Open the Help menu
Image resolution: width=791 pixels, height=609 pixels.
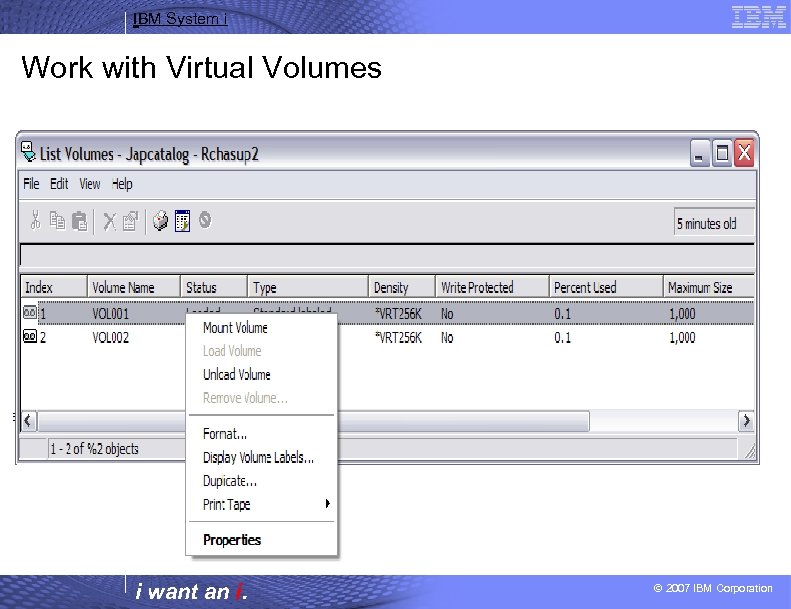(x=122, y=184)
